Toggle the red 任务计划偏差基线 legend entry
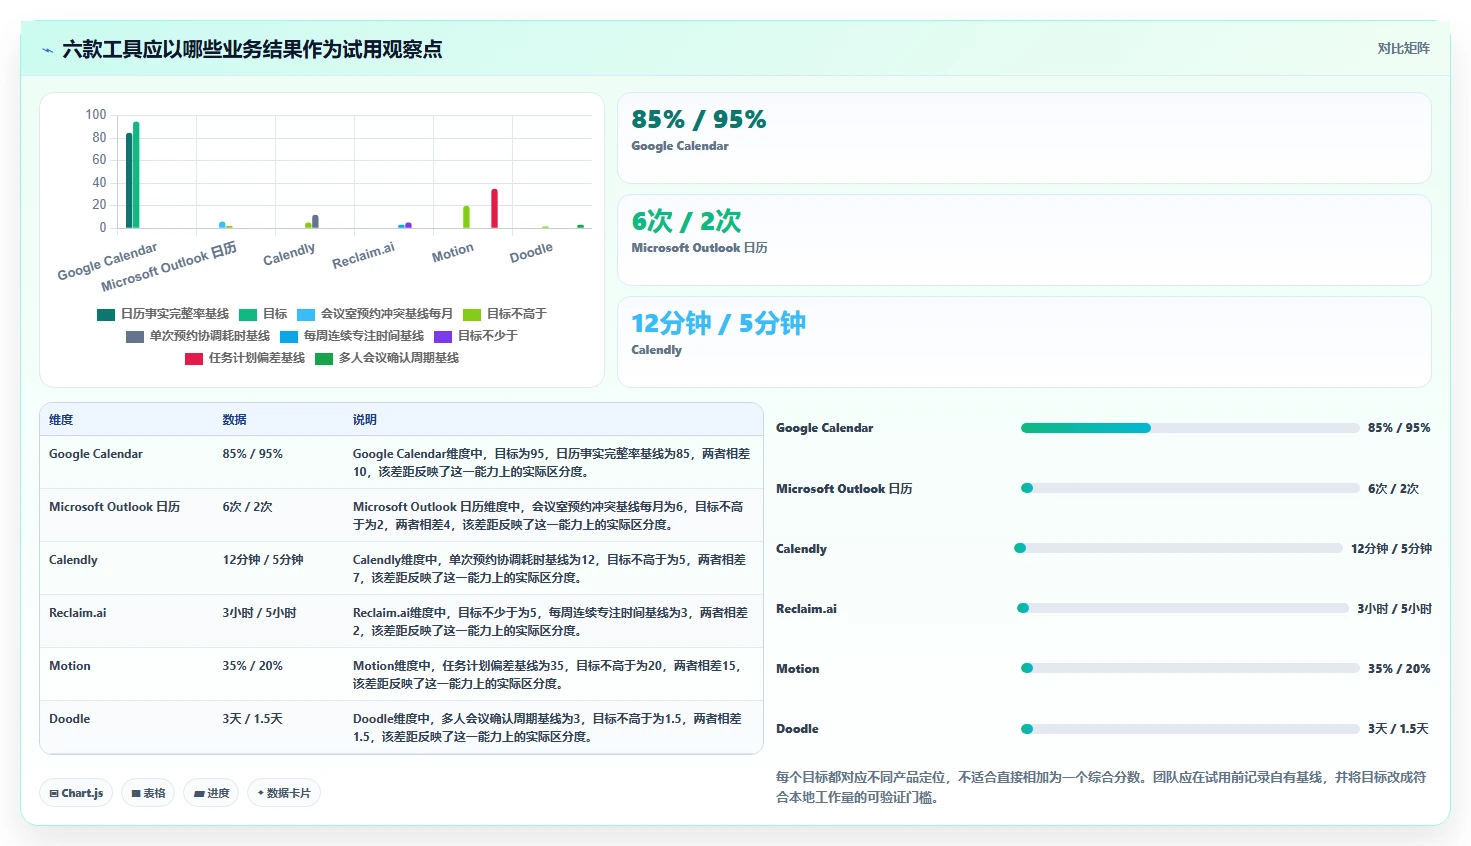Screen dimensions: 1471x846 245,358
